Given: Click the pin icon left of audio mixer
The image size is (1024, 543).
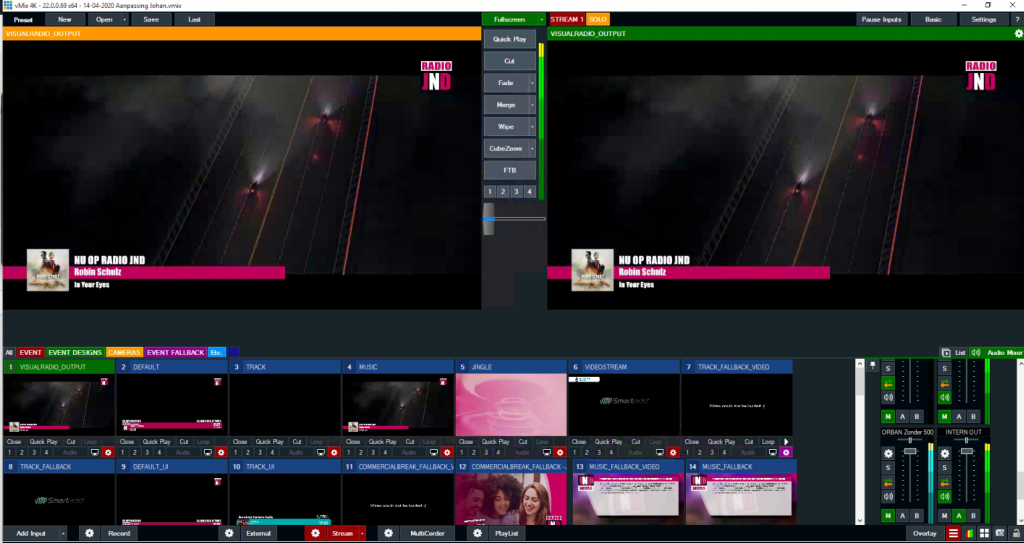Looking at the screenshot, I should 872,366.
